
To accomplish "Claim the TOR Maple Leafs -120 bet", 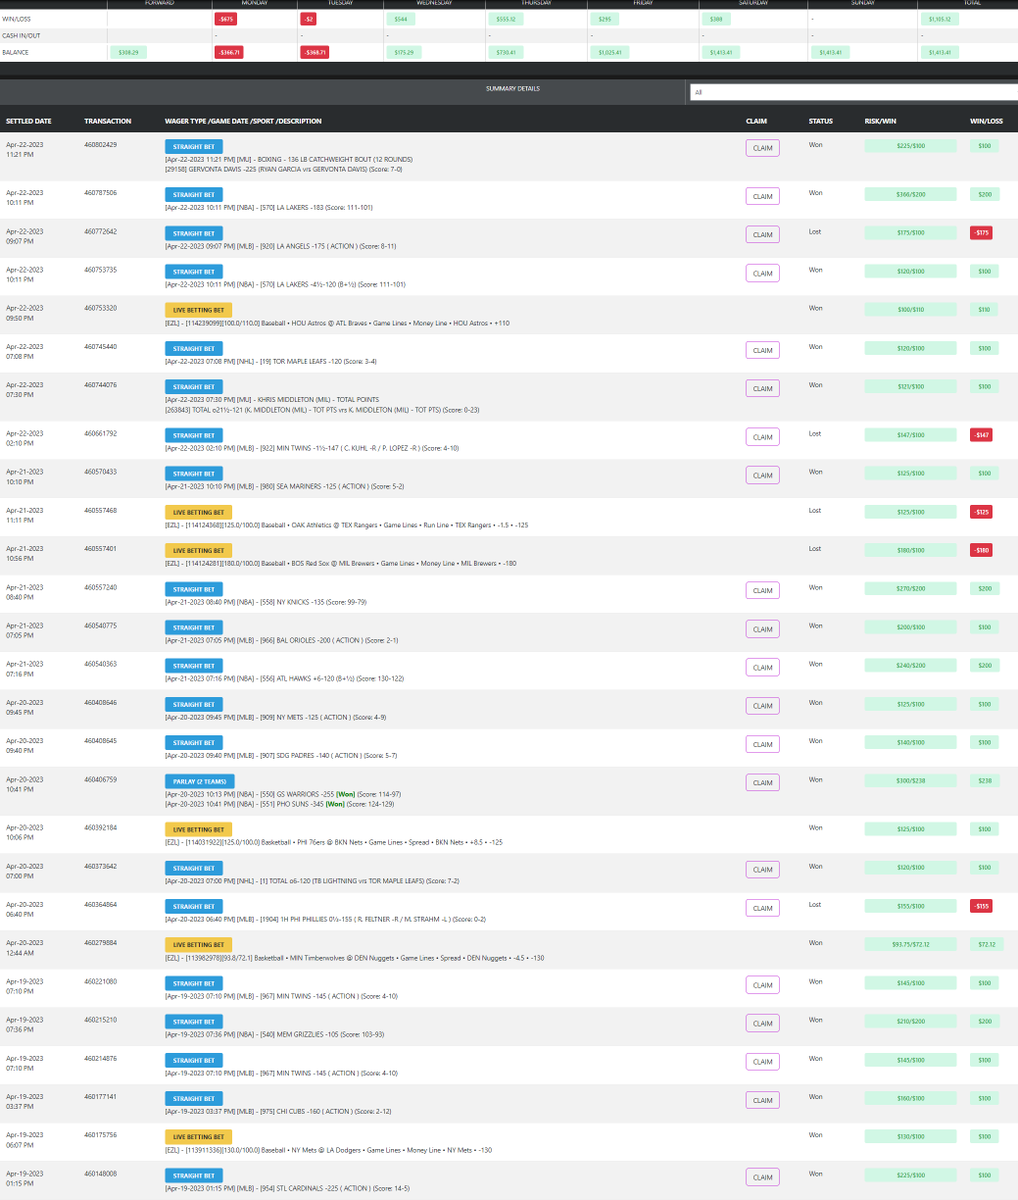I will point(762,350).
